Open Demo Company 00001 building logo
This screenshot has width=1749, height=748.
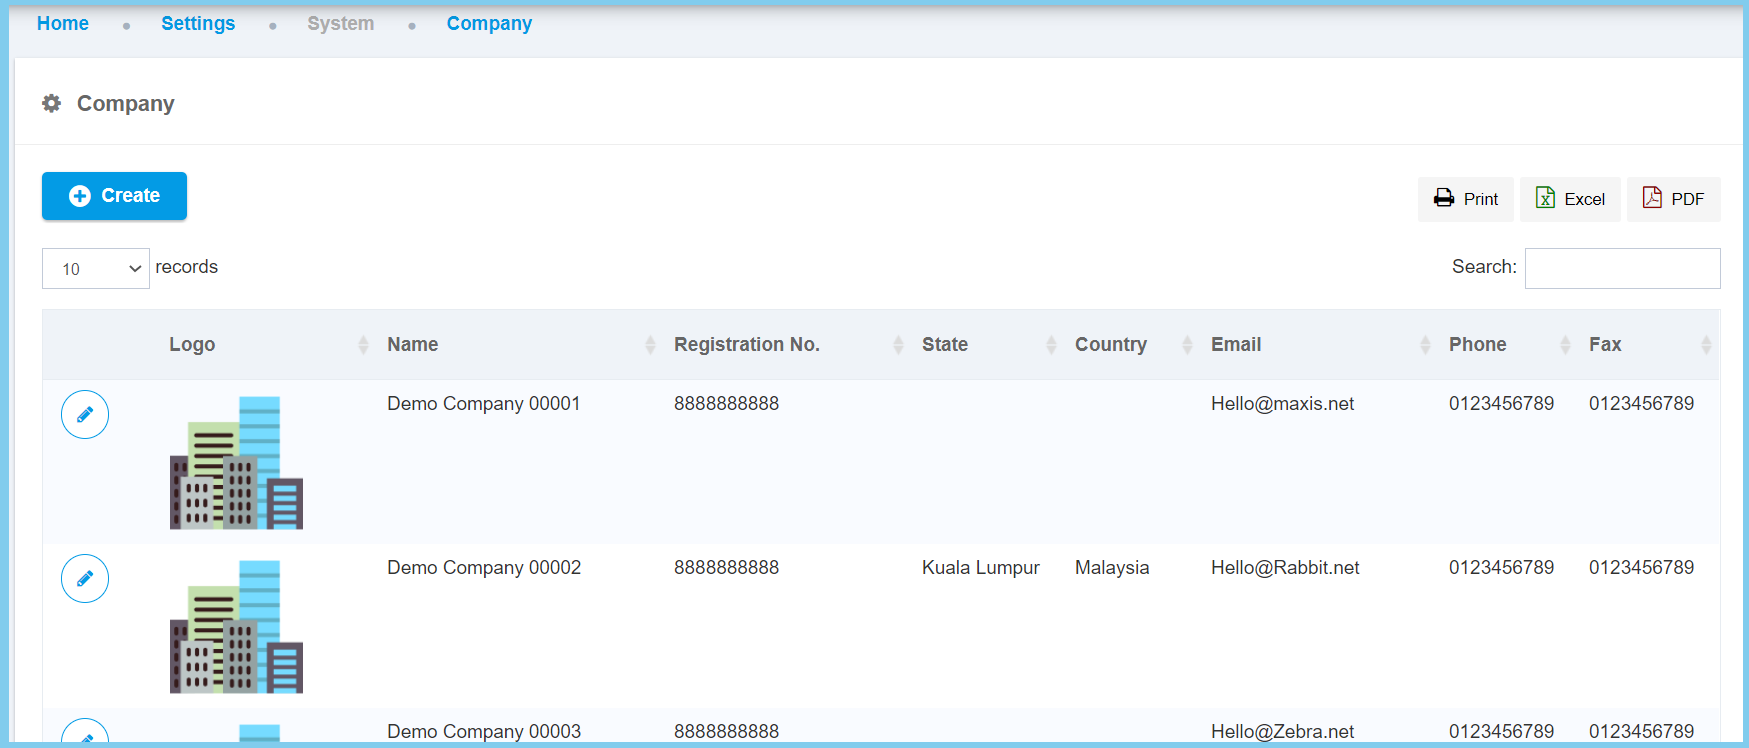(x=236, y=462)
